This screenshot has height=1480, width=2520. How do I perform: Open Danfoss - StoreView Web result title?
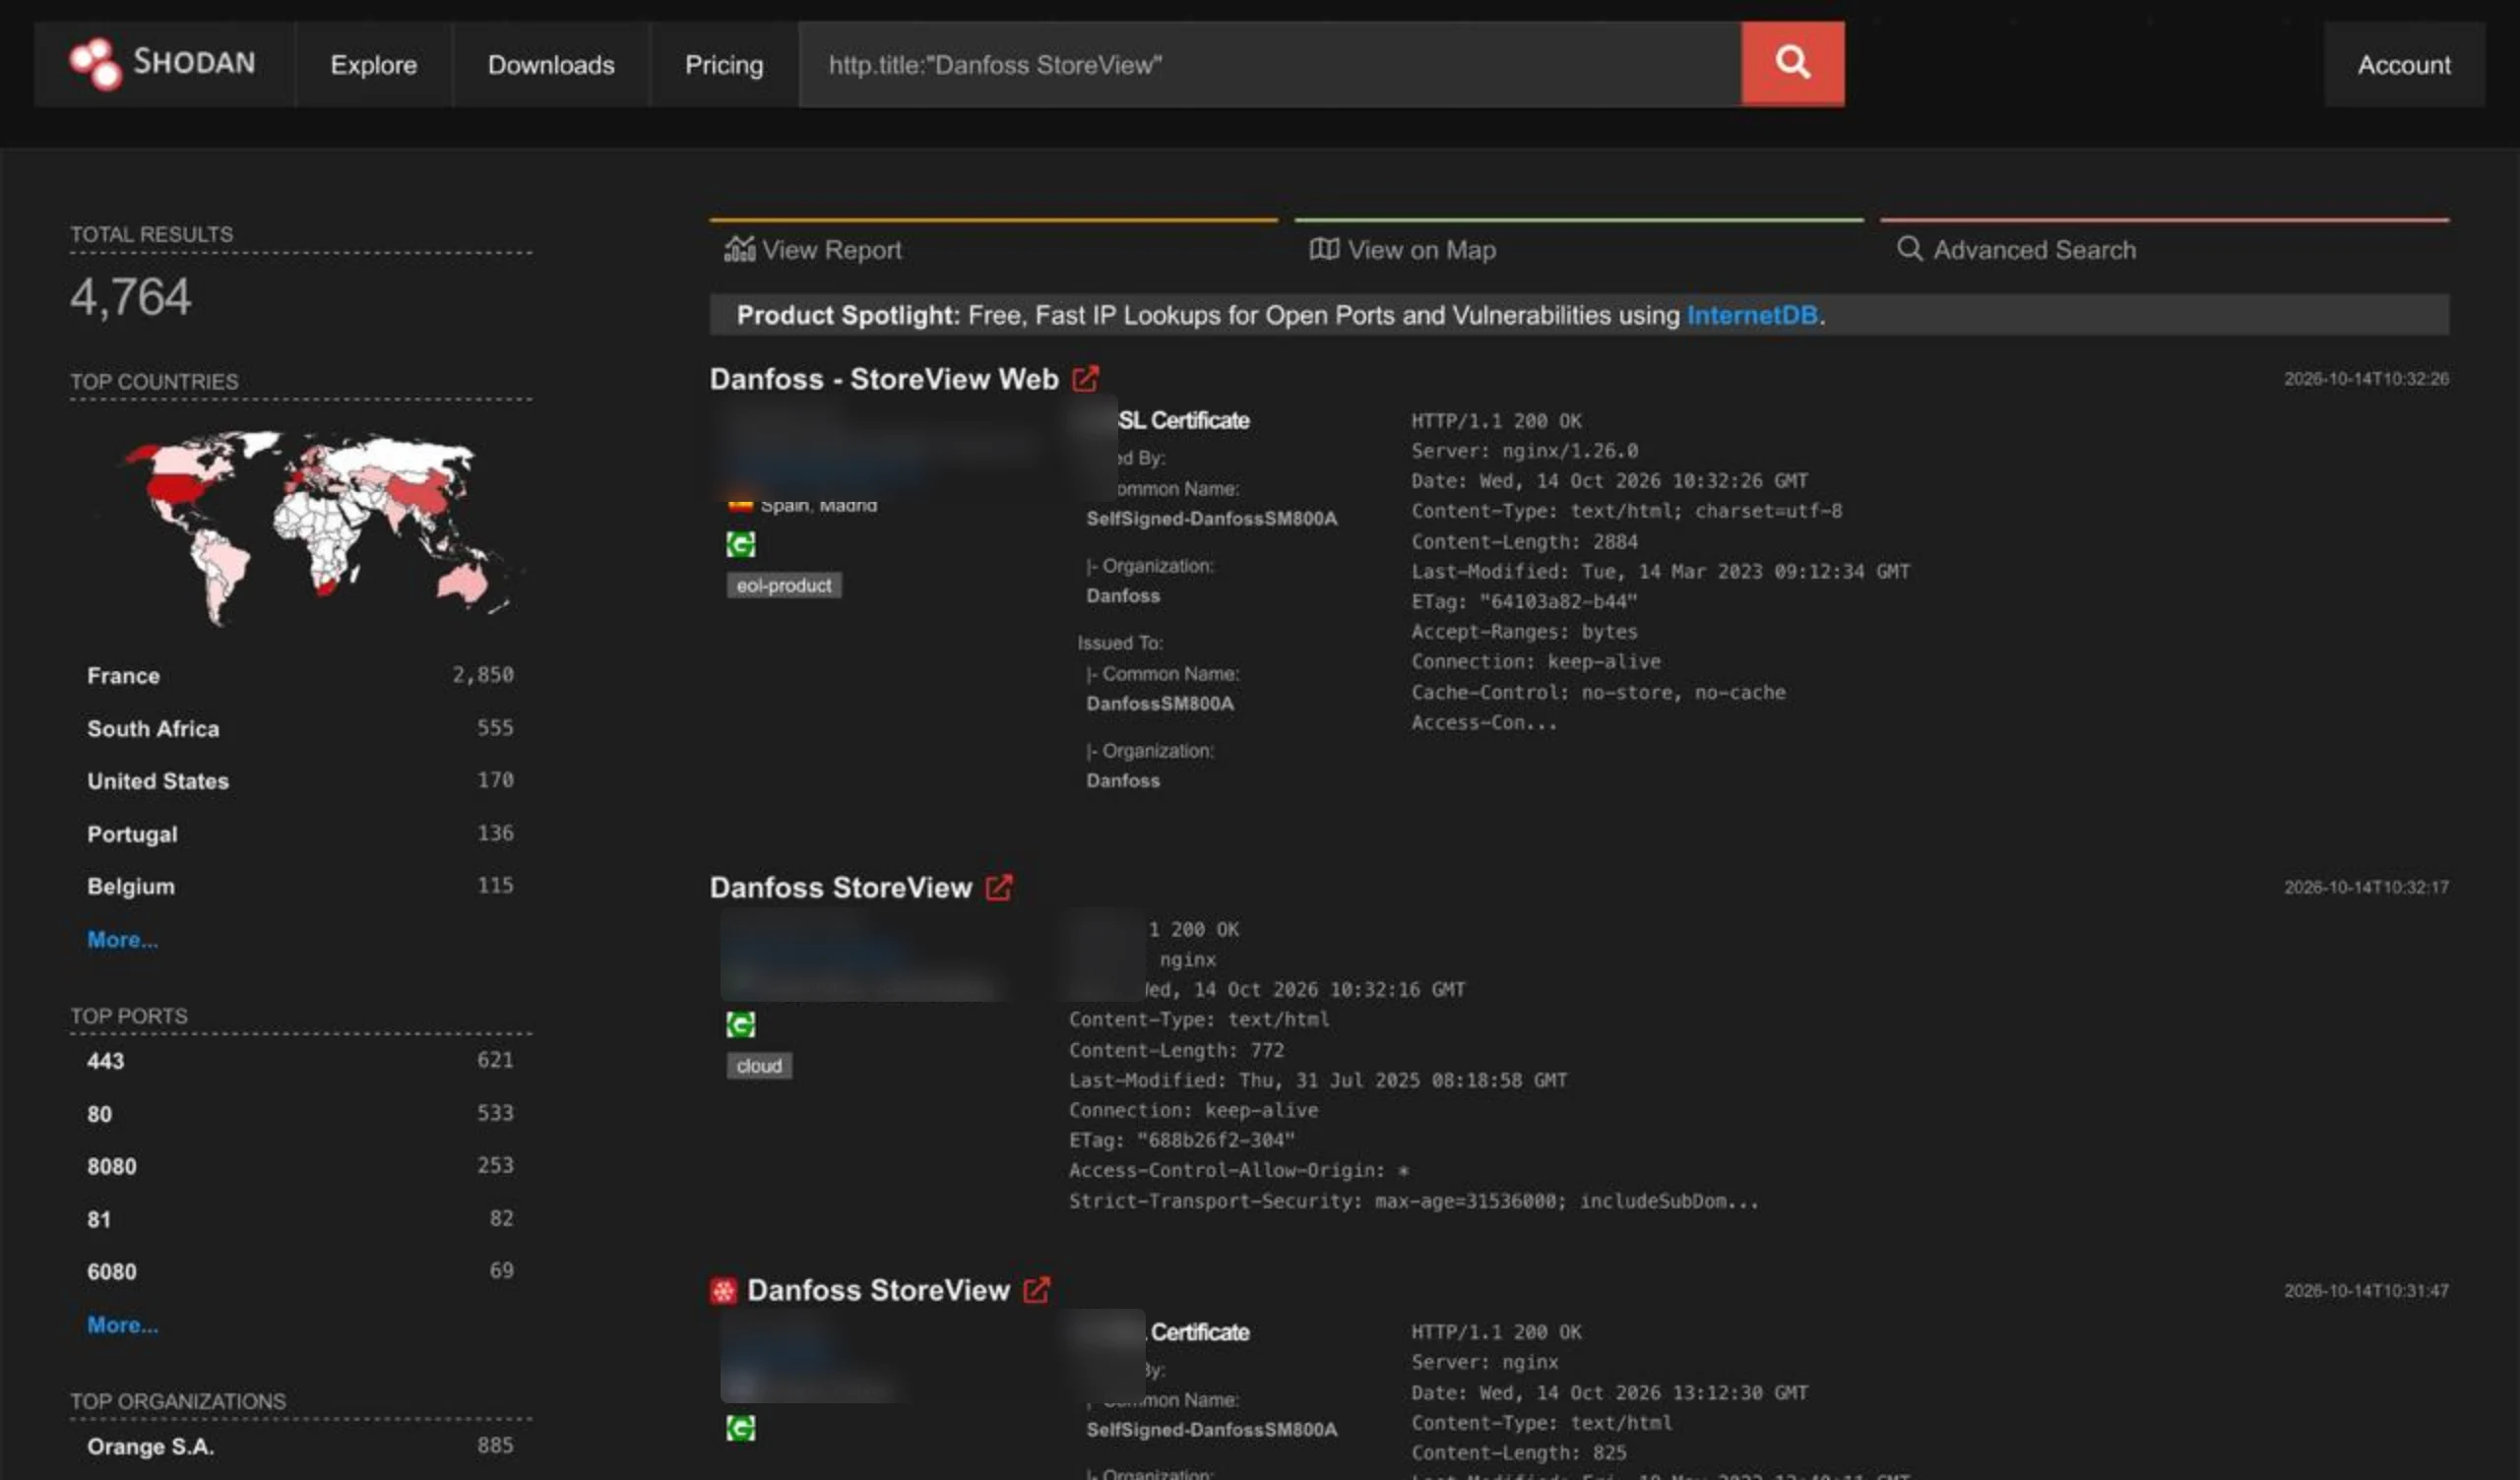tap(884, 379)
